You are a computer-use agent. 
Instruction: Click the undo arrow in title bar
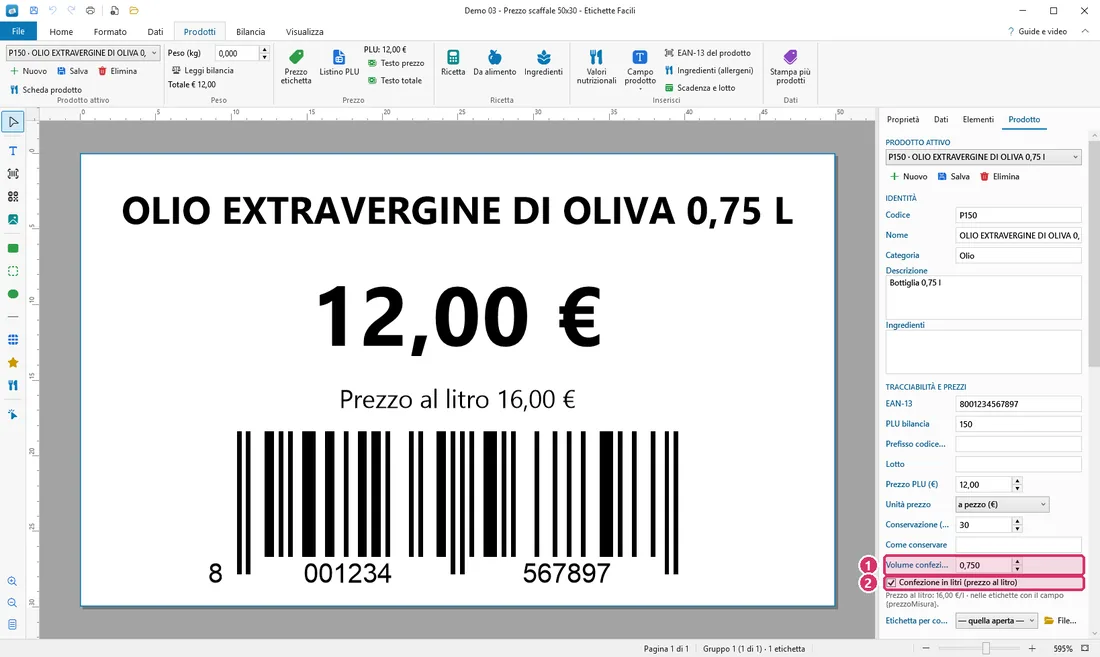53,11
